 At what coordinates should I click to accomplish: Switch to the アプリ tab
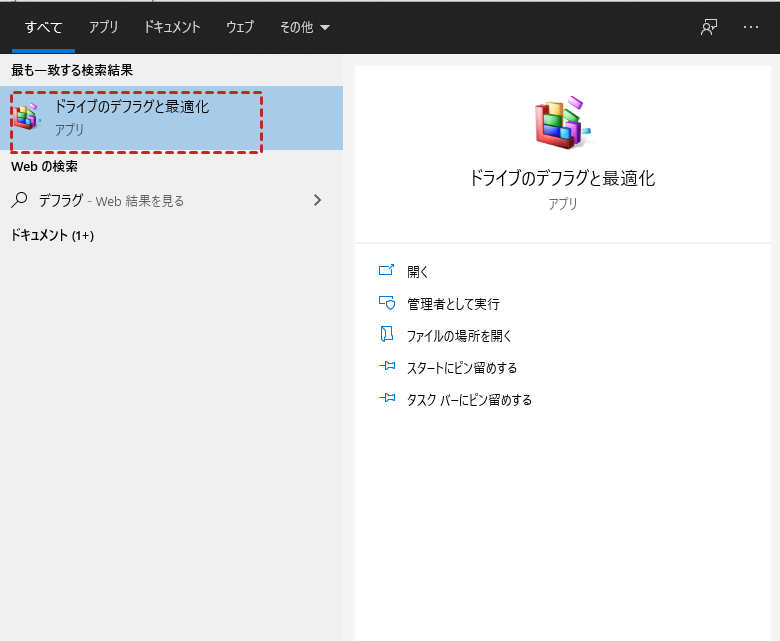coord(103,27)
